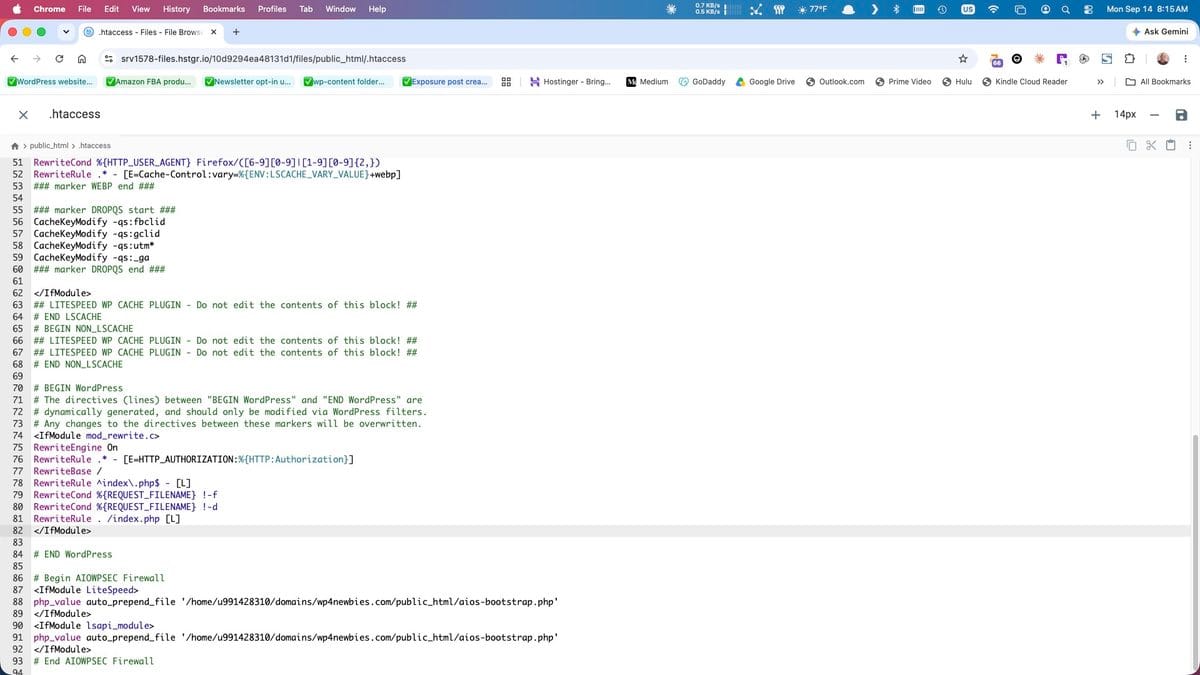The image size is (1200, 675).
Task: Open the History menu
Action: coord(176,9)
